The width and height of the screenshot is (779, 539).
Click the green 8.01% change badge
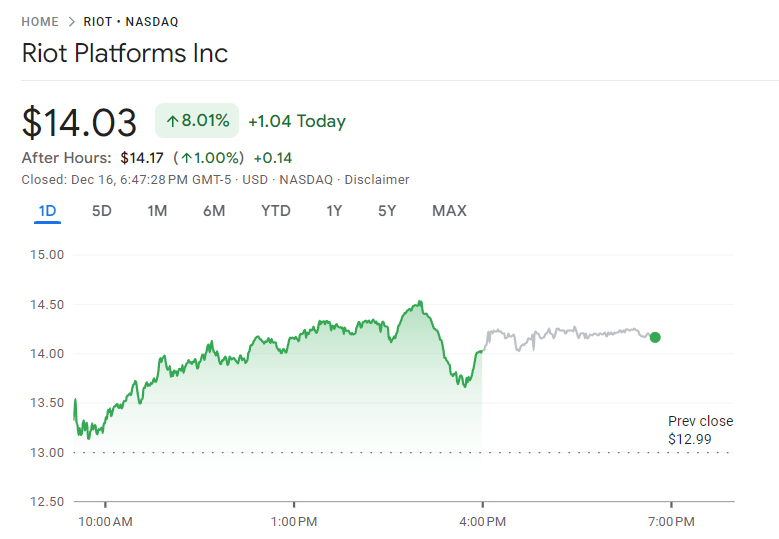click(x=197, y=121)
